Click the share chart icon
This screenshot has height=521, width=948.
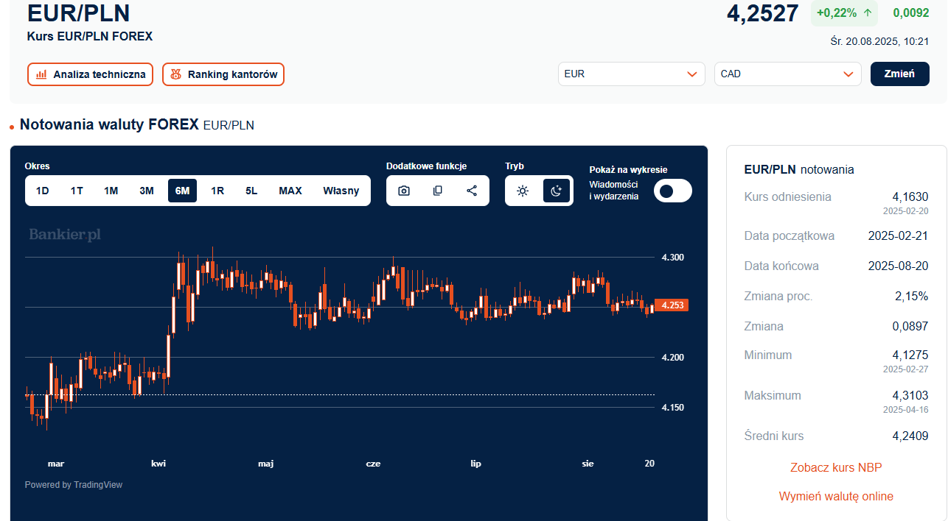472,191
